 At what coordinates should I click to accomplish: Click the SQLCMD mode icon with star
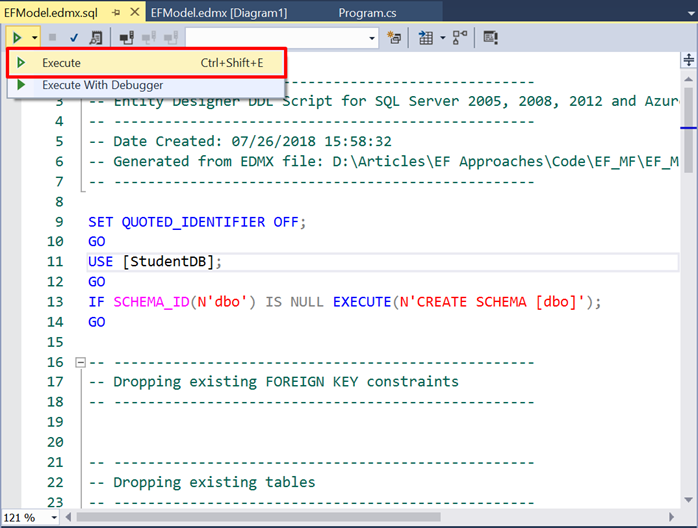pyautogui.click(x=394, y=38)
